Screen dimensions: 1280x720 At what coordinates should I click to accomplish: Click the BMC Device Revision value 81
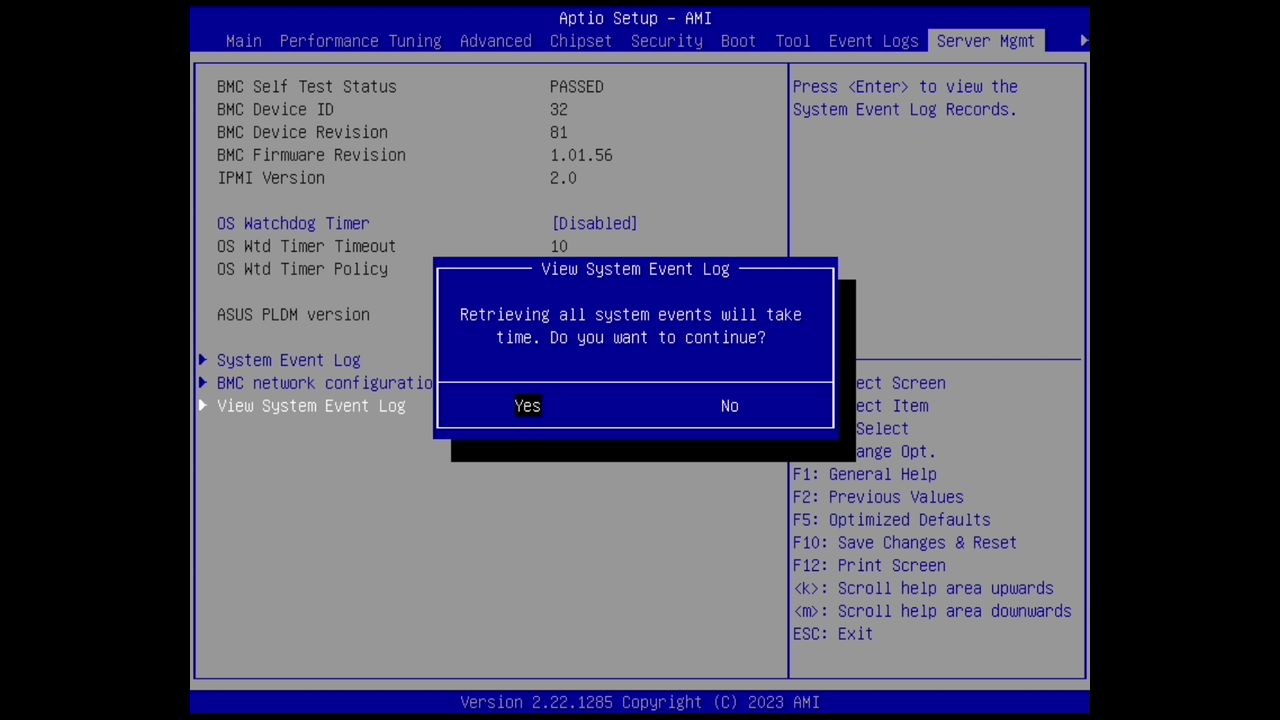pos(558,132)
